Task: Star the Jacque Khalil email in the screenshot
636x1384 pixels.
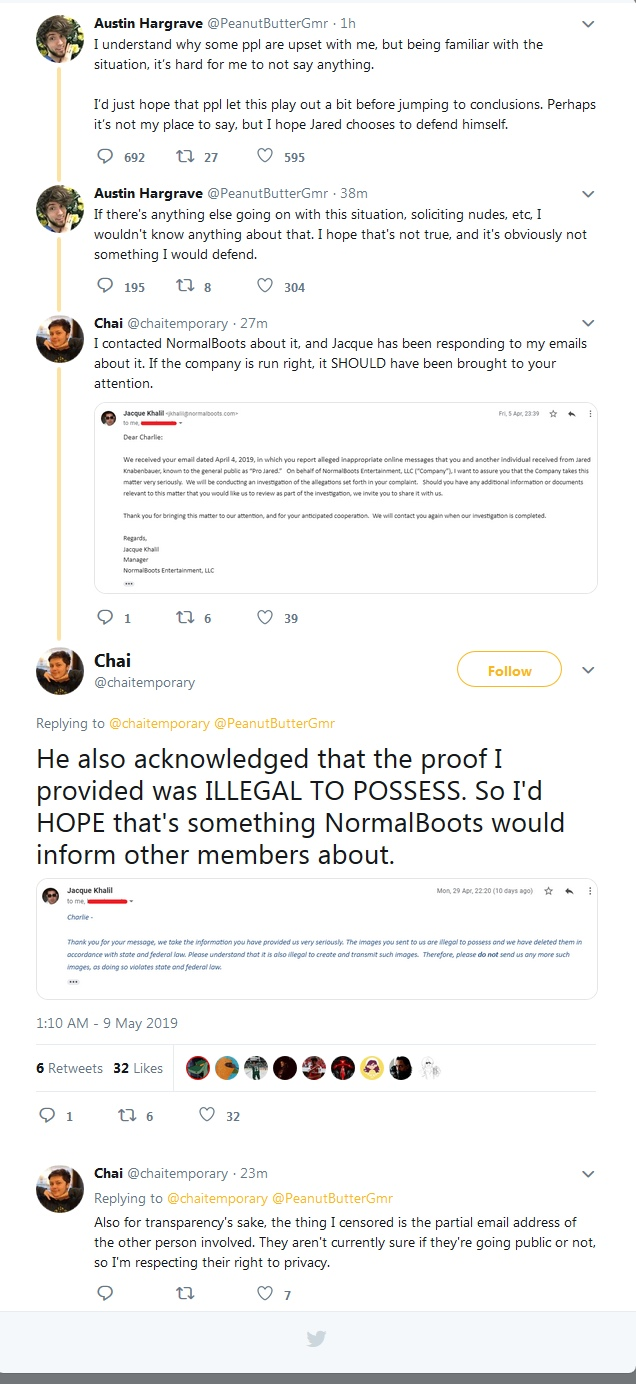Action: click(x=551, y=413)
